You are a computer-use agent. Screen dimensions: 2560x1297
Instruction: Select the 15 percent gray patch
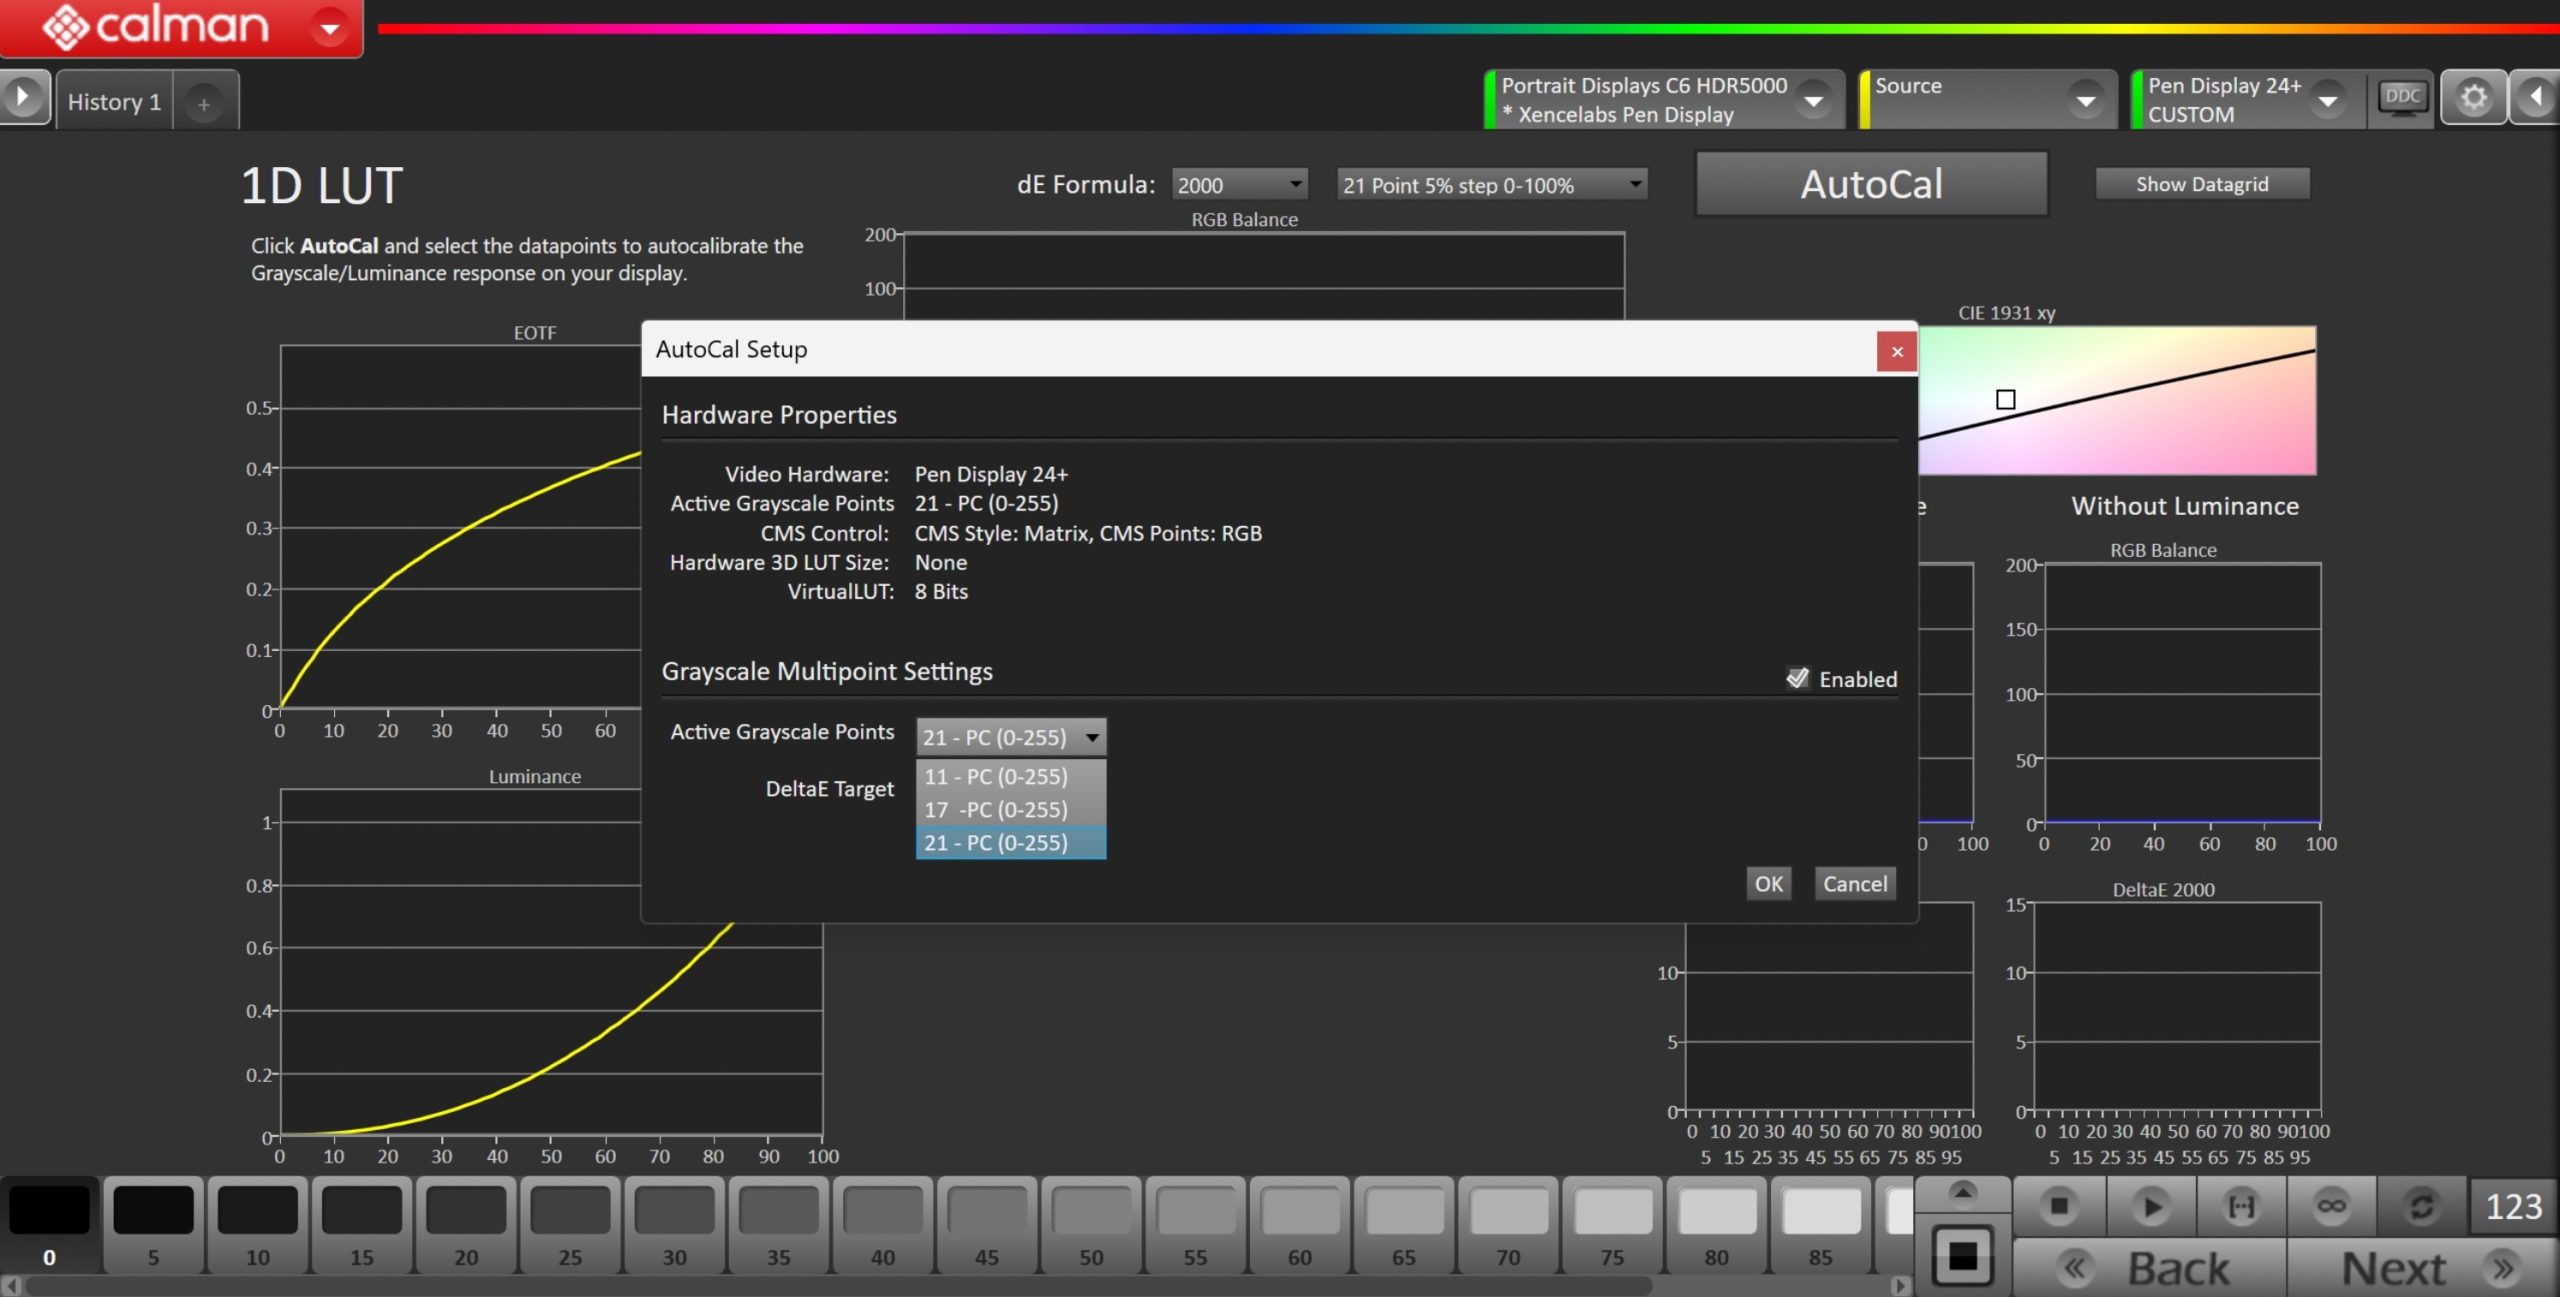click(x=362, y=1226)
